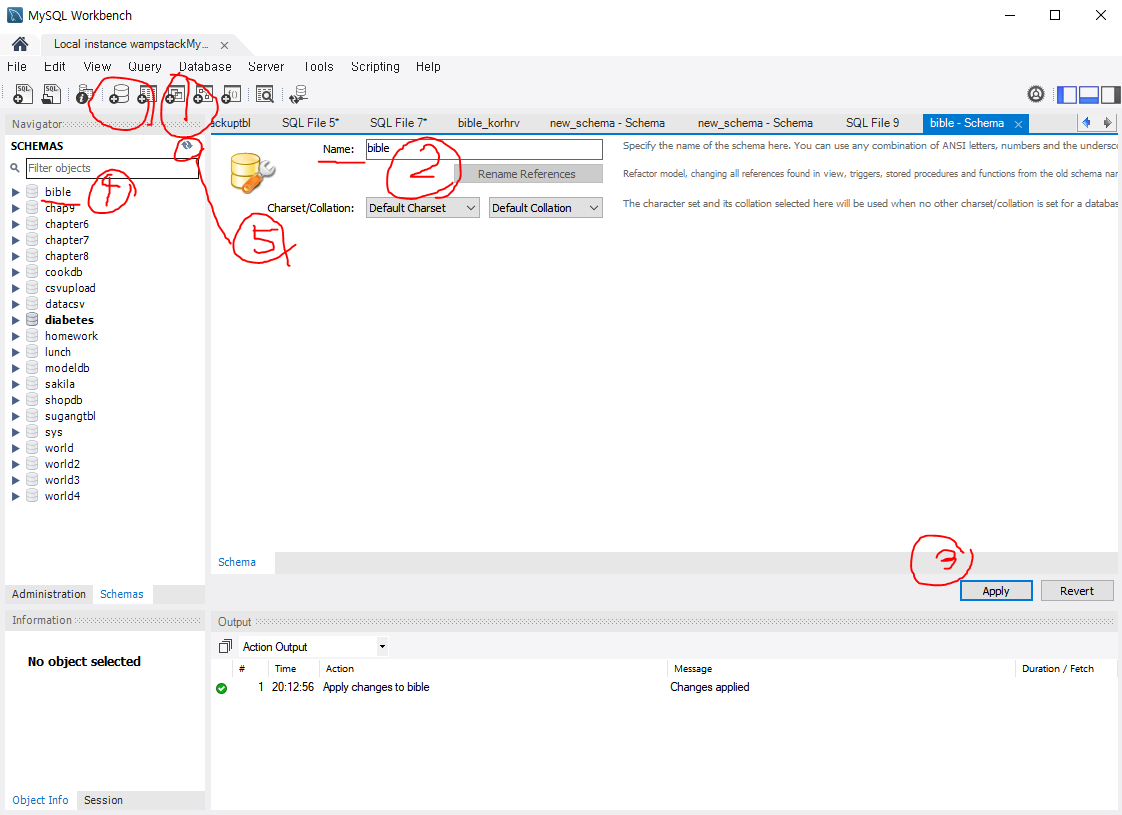Viewport: 1122px width, 815px height.
Task: Click the database icon beside datacsv
Action: tap(32, 304)
